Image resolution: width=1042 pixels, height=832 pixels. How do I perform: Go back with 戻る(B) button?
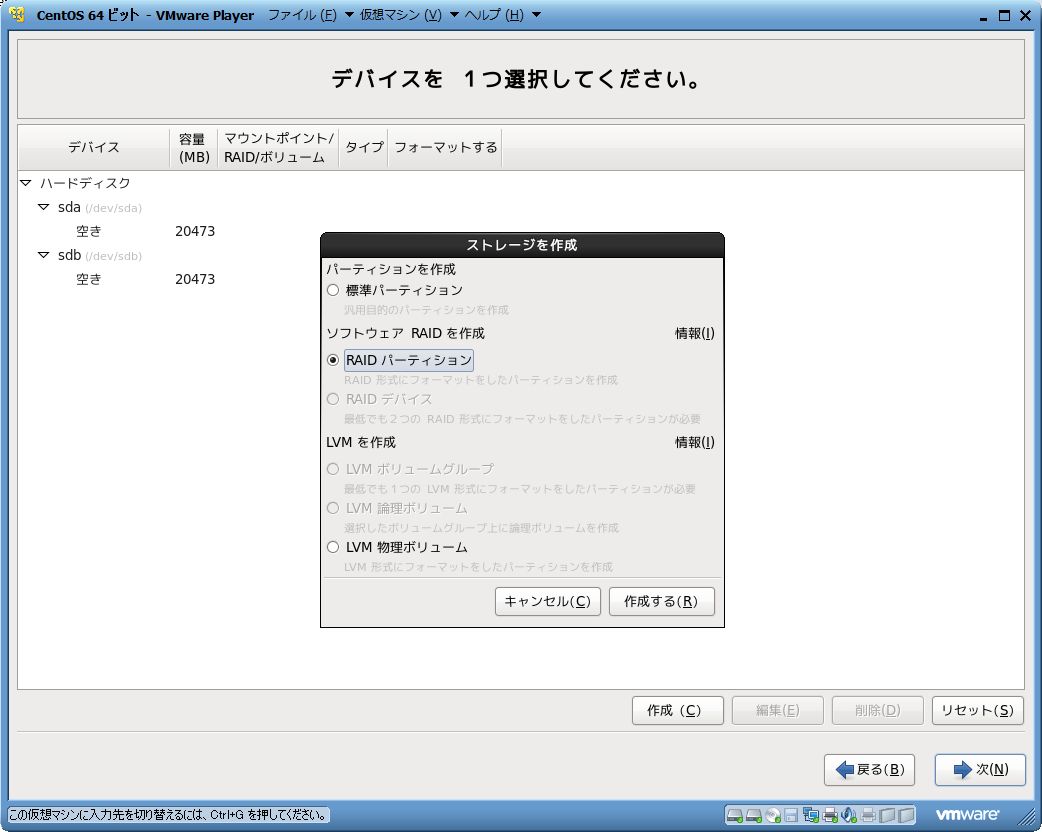(869, 770)
